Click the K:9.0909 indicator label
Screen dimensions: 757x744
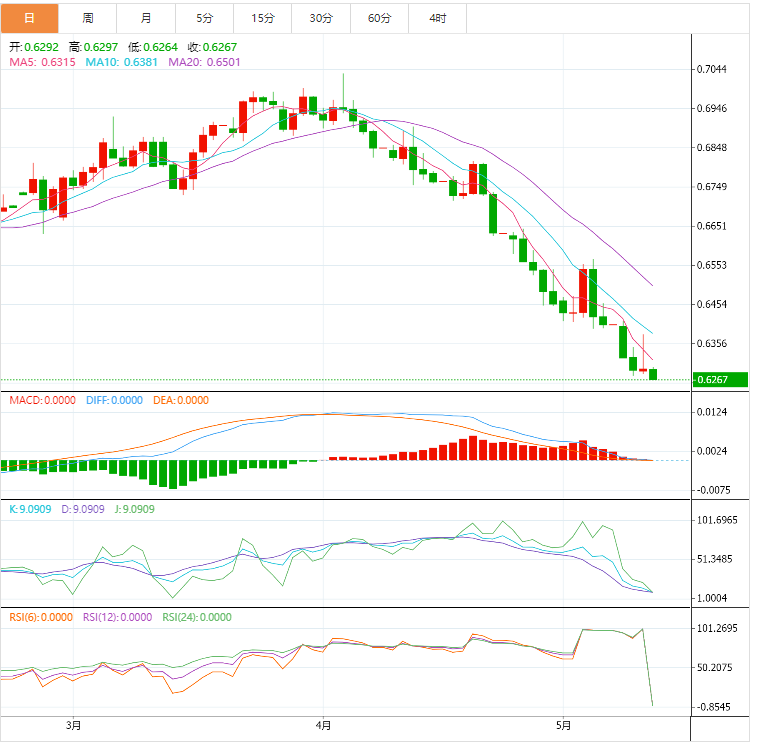pyautogui.click(x=30, y=509)
